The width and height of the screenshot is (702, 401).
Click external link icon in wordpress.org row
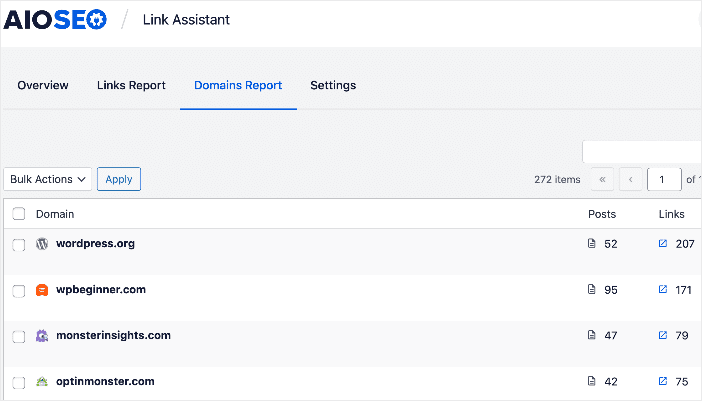pyautogui.click(x=663, y=243)
